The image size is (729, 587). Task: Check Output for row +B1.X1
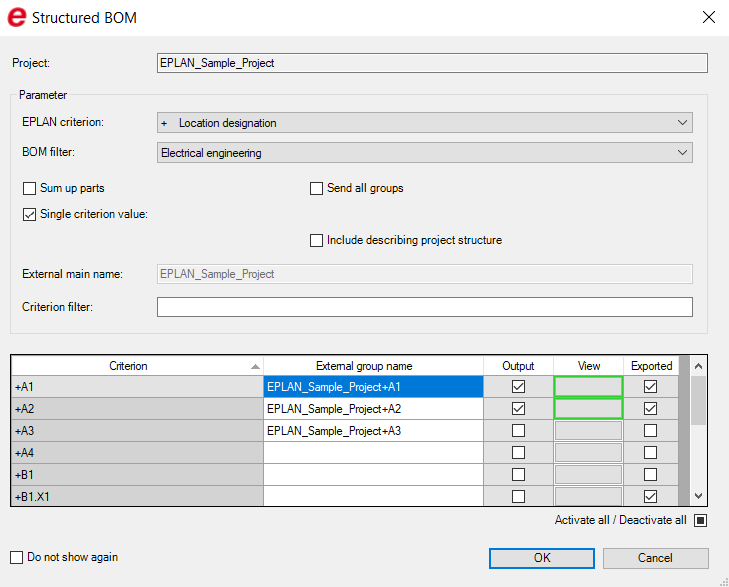pyautogui.click(x=518, y=496)
